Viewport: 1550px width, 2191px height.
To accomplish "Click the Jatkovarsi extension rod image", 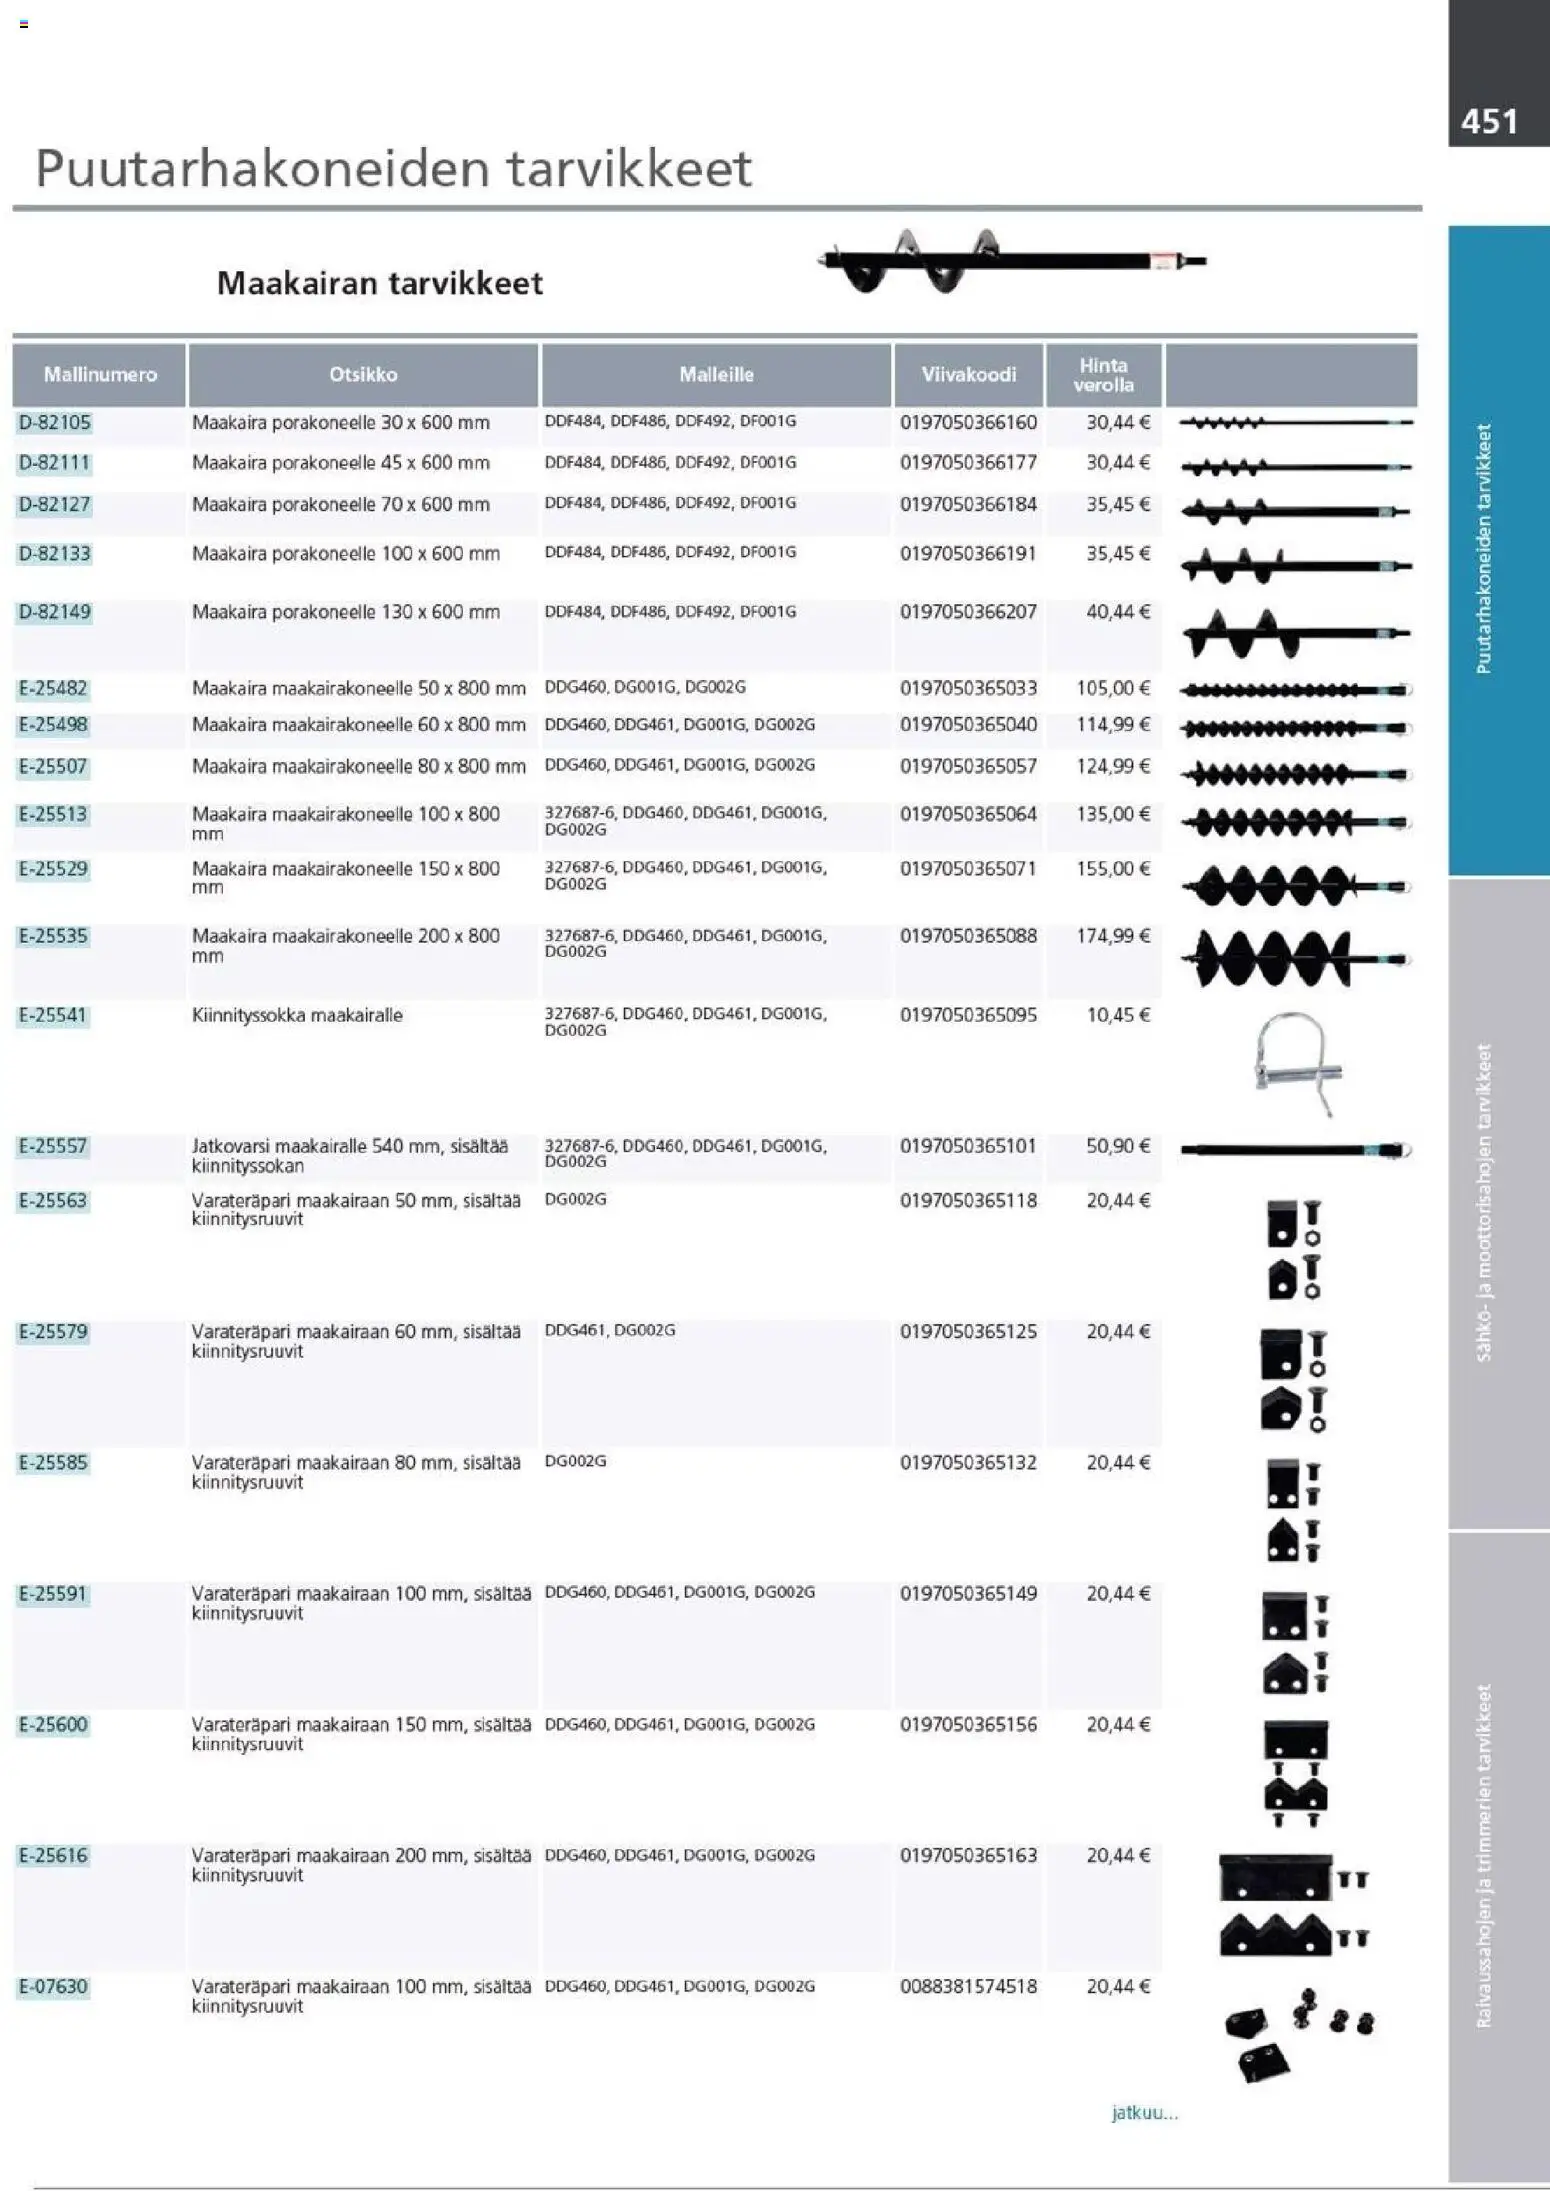I will tap(1295, 1150).
